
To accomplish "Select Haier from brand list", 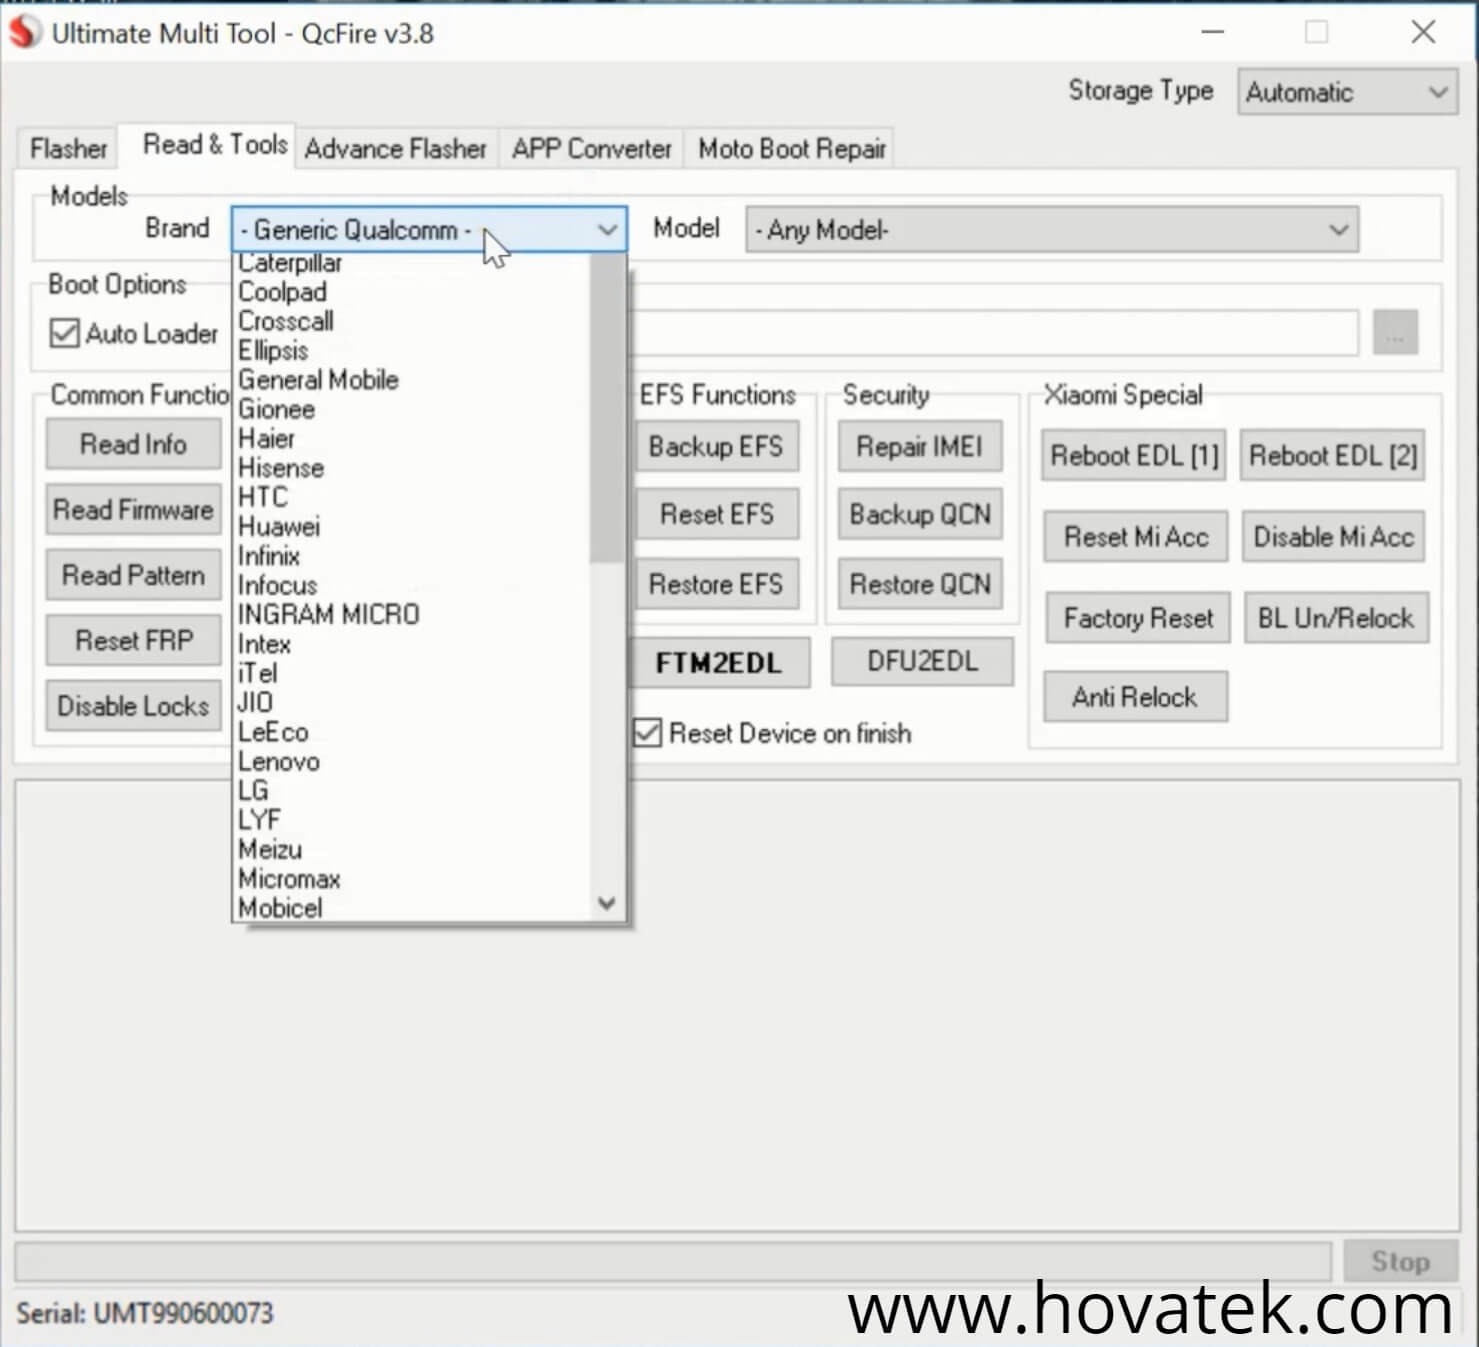I will [x=412, y=439].
